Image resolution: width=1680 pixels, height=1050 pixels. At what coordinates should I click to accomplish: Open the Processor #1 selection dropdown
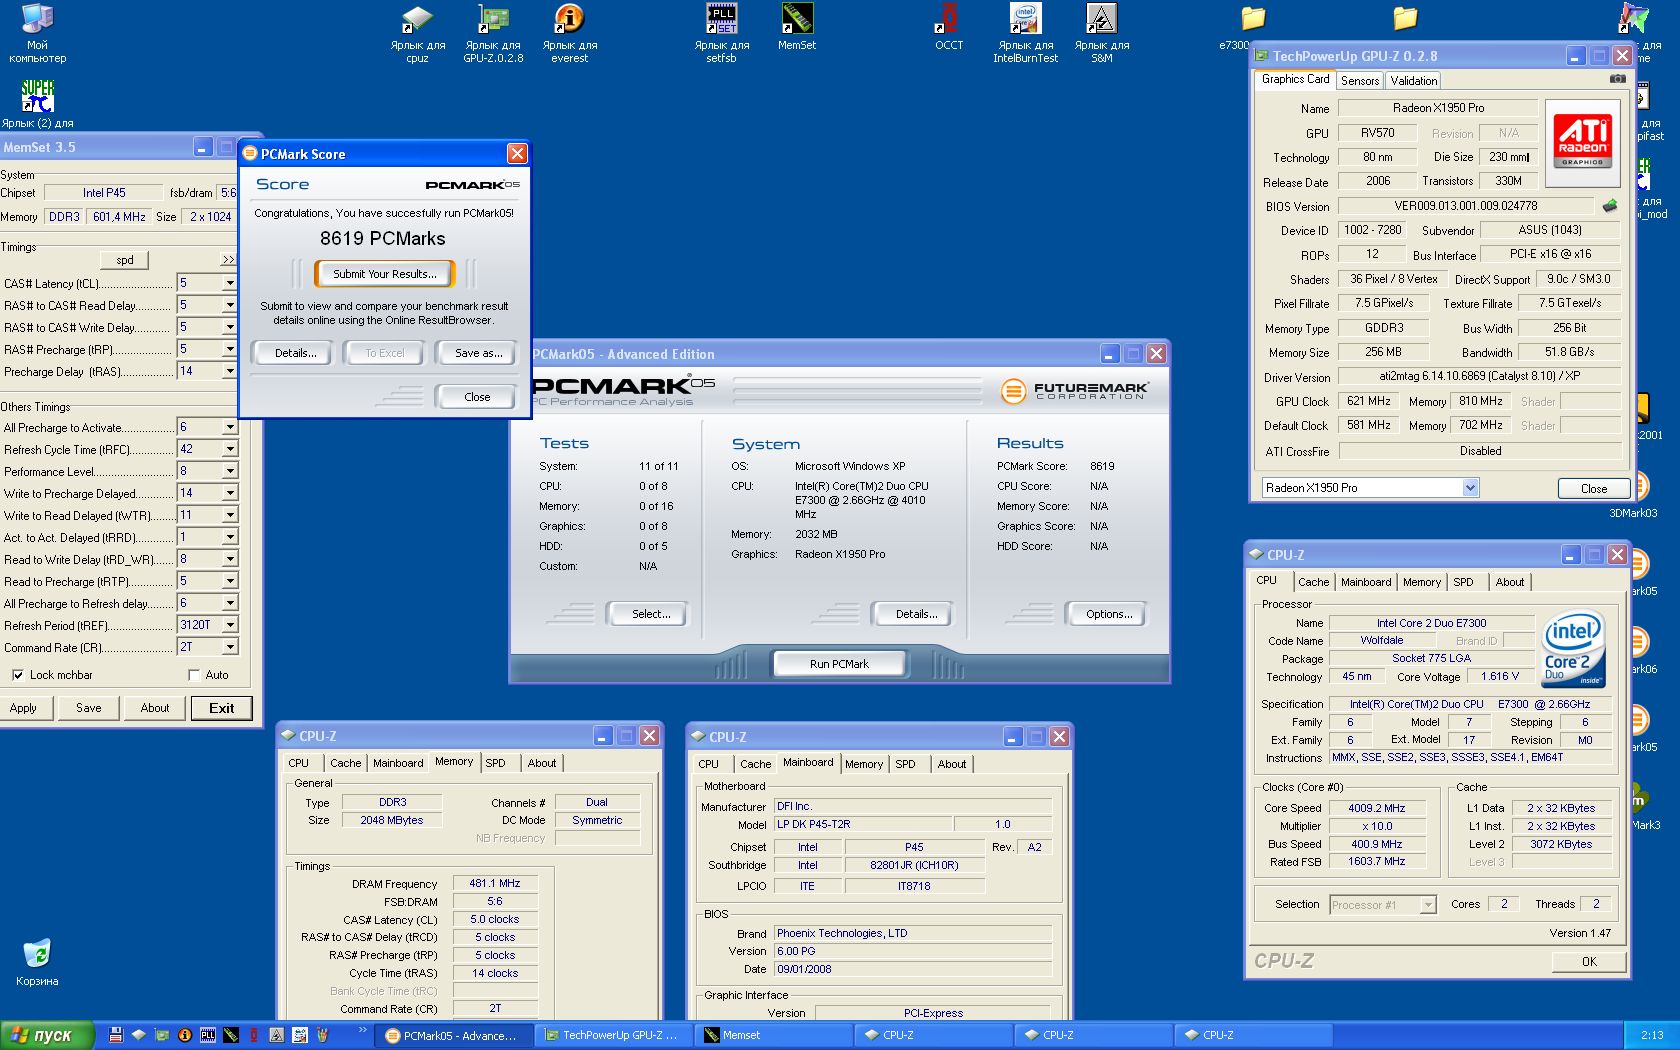[1383, 905]
